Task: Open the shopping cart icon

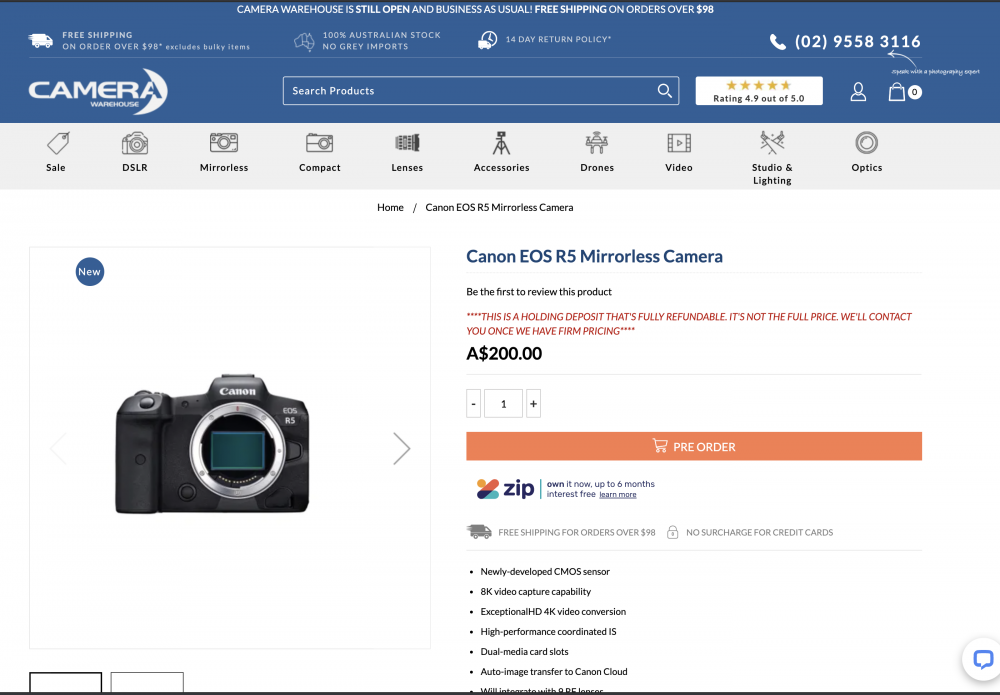Action: click(x=897, y=92)
